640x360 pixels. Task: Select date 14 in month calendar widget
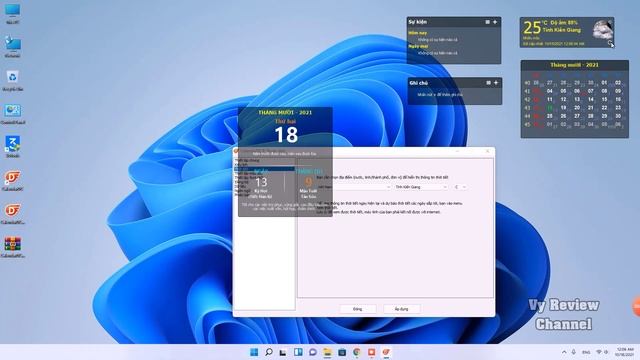[x=591, y=99]
